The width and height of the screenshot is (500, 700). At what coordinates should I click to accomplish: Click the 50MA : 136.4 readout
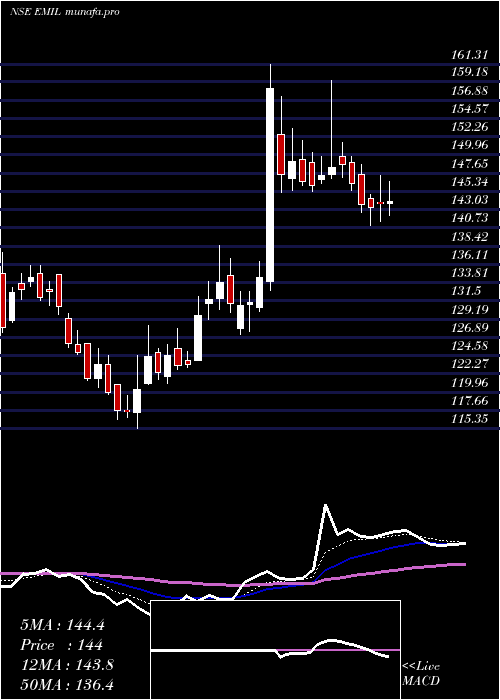tap(67, 685)
